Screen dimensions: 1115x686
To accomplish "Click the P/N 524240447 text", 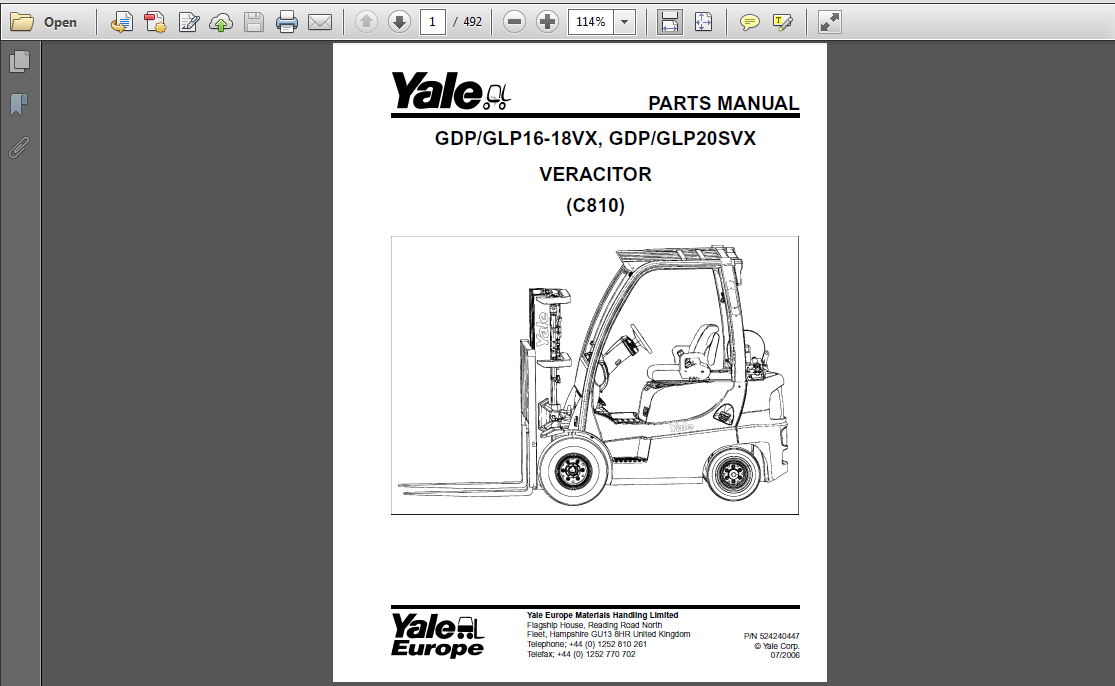I will point(772,636).
